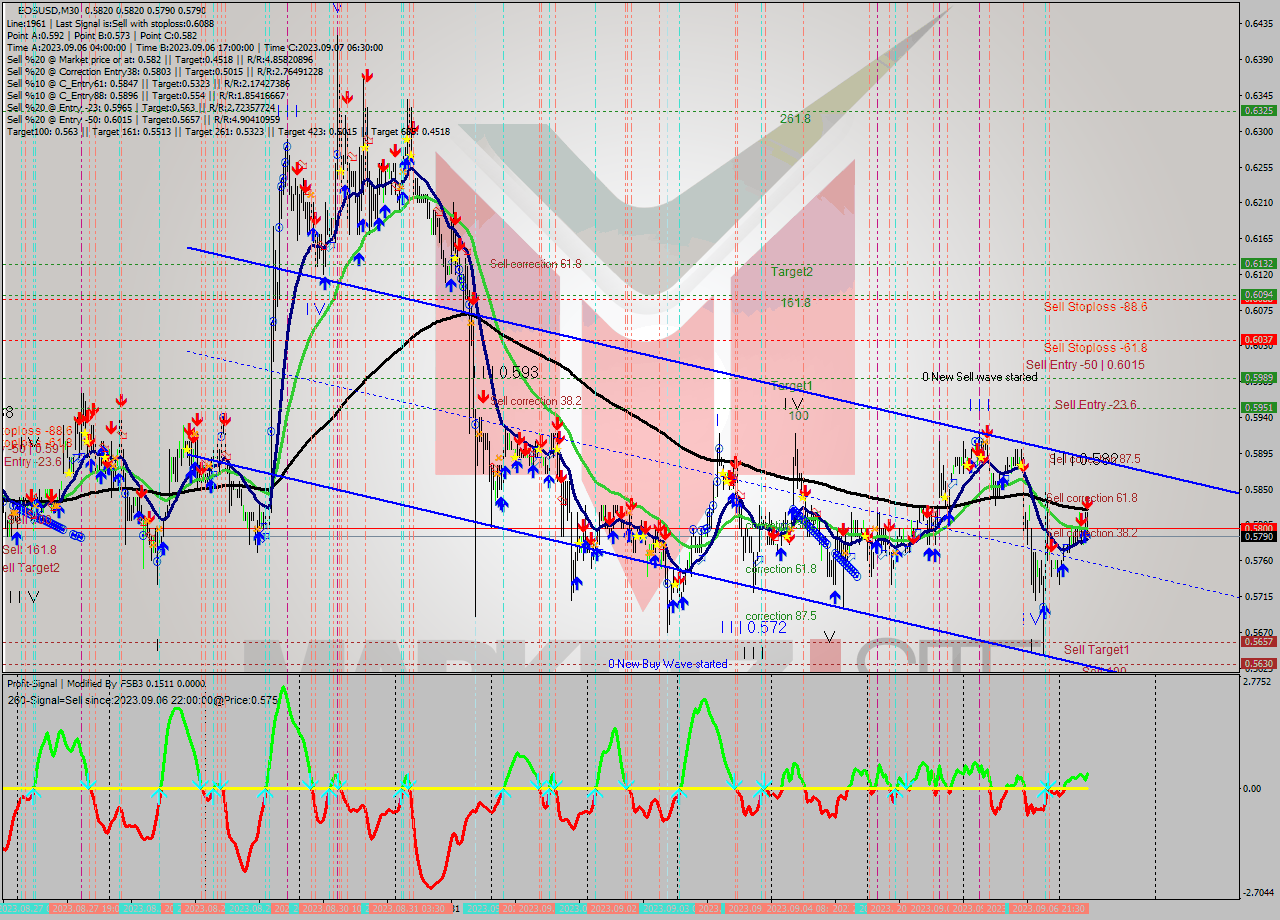
Task: Select the green '161.8' Fibonacci label
Action: tap(795, 302)
